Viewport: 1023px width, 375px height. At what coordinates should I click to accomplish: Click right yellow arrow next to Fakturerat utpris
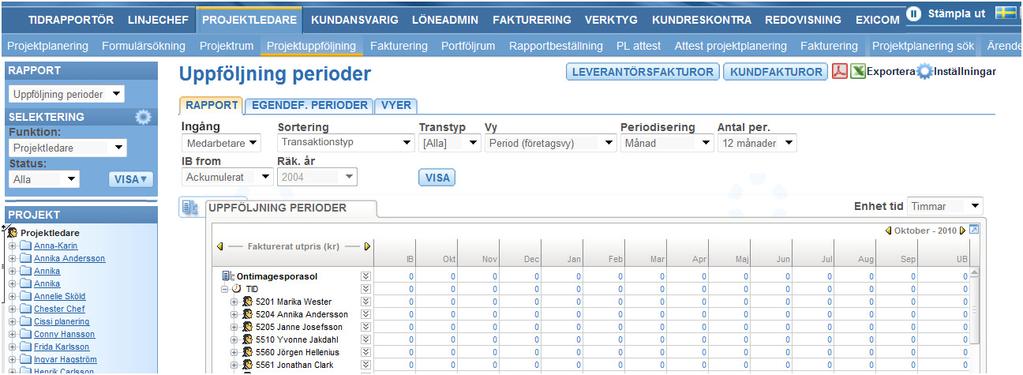tap(367, 247)
